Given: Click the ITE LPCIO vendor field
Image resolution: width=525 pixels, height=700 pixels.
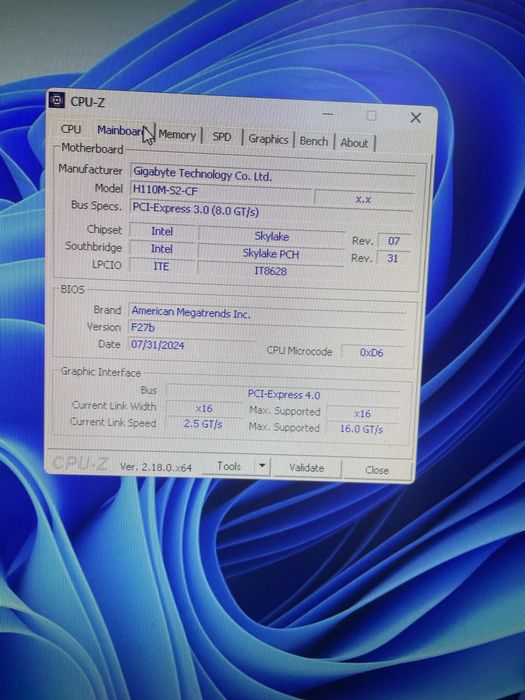Looking at the screenshot, I should [x=161, y=266].
